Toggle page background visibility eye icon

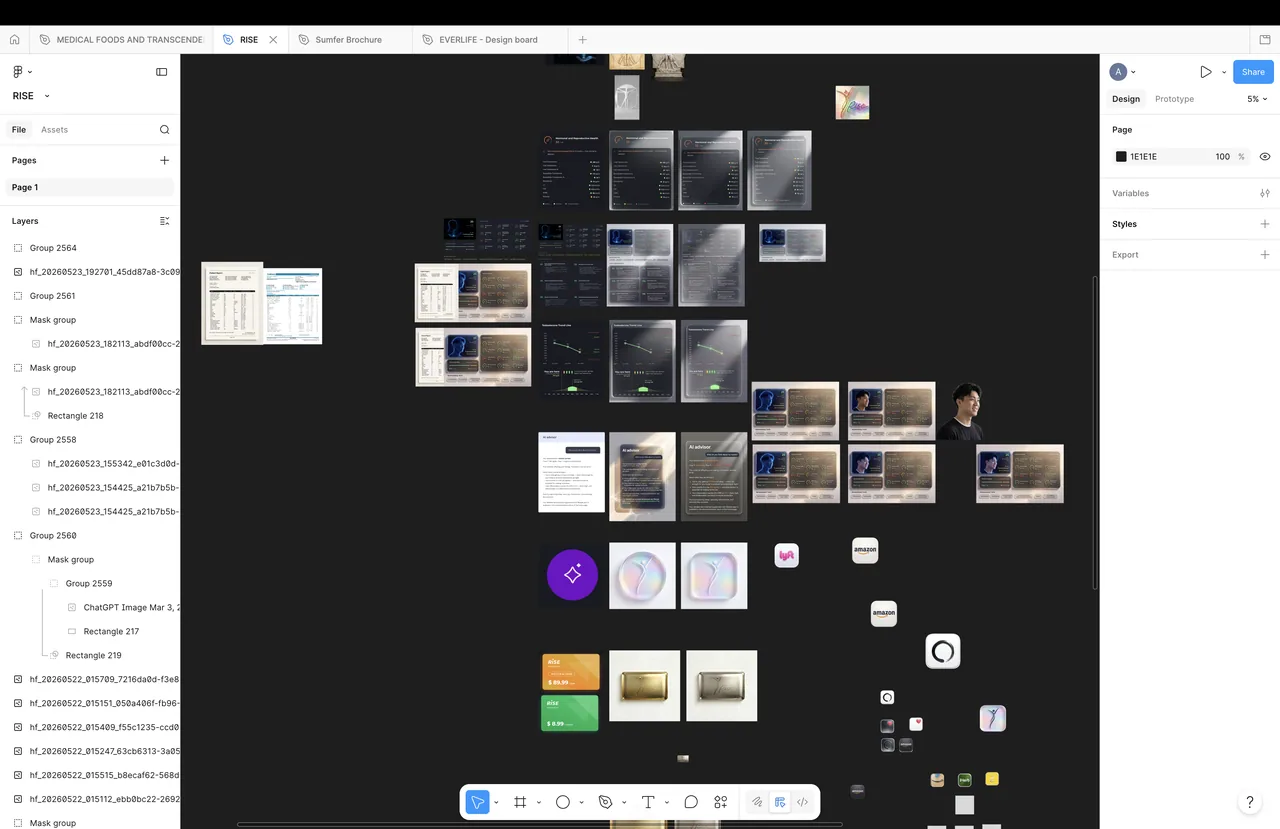(x=1265, y=157)
